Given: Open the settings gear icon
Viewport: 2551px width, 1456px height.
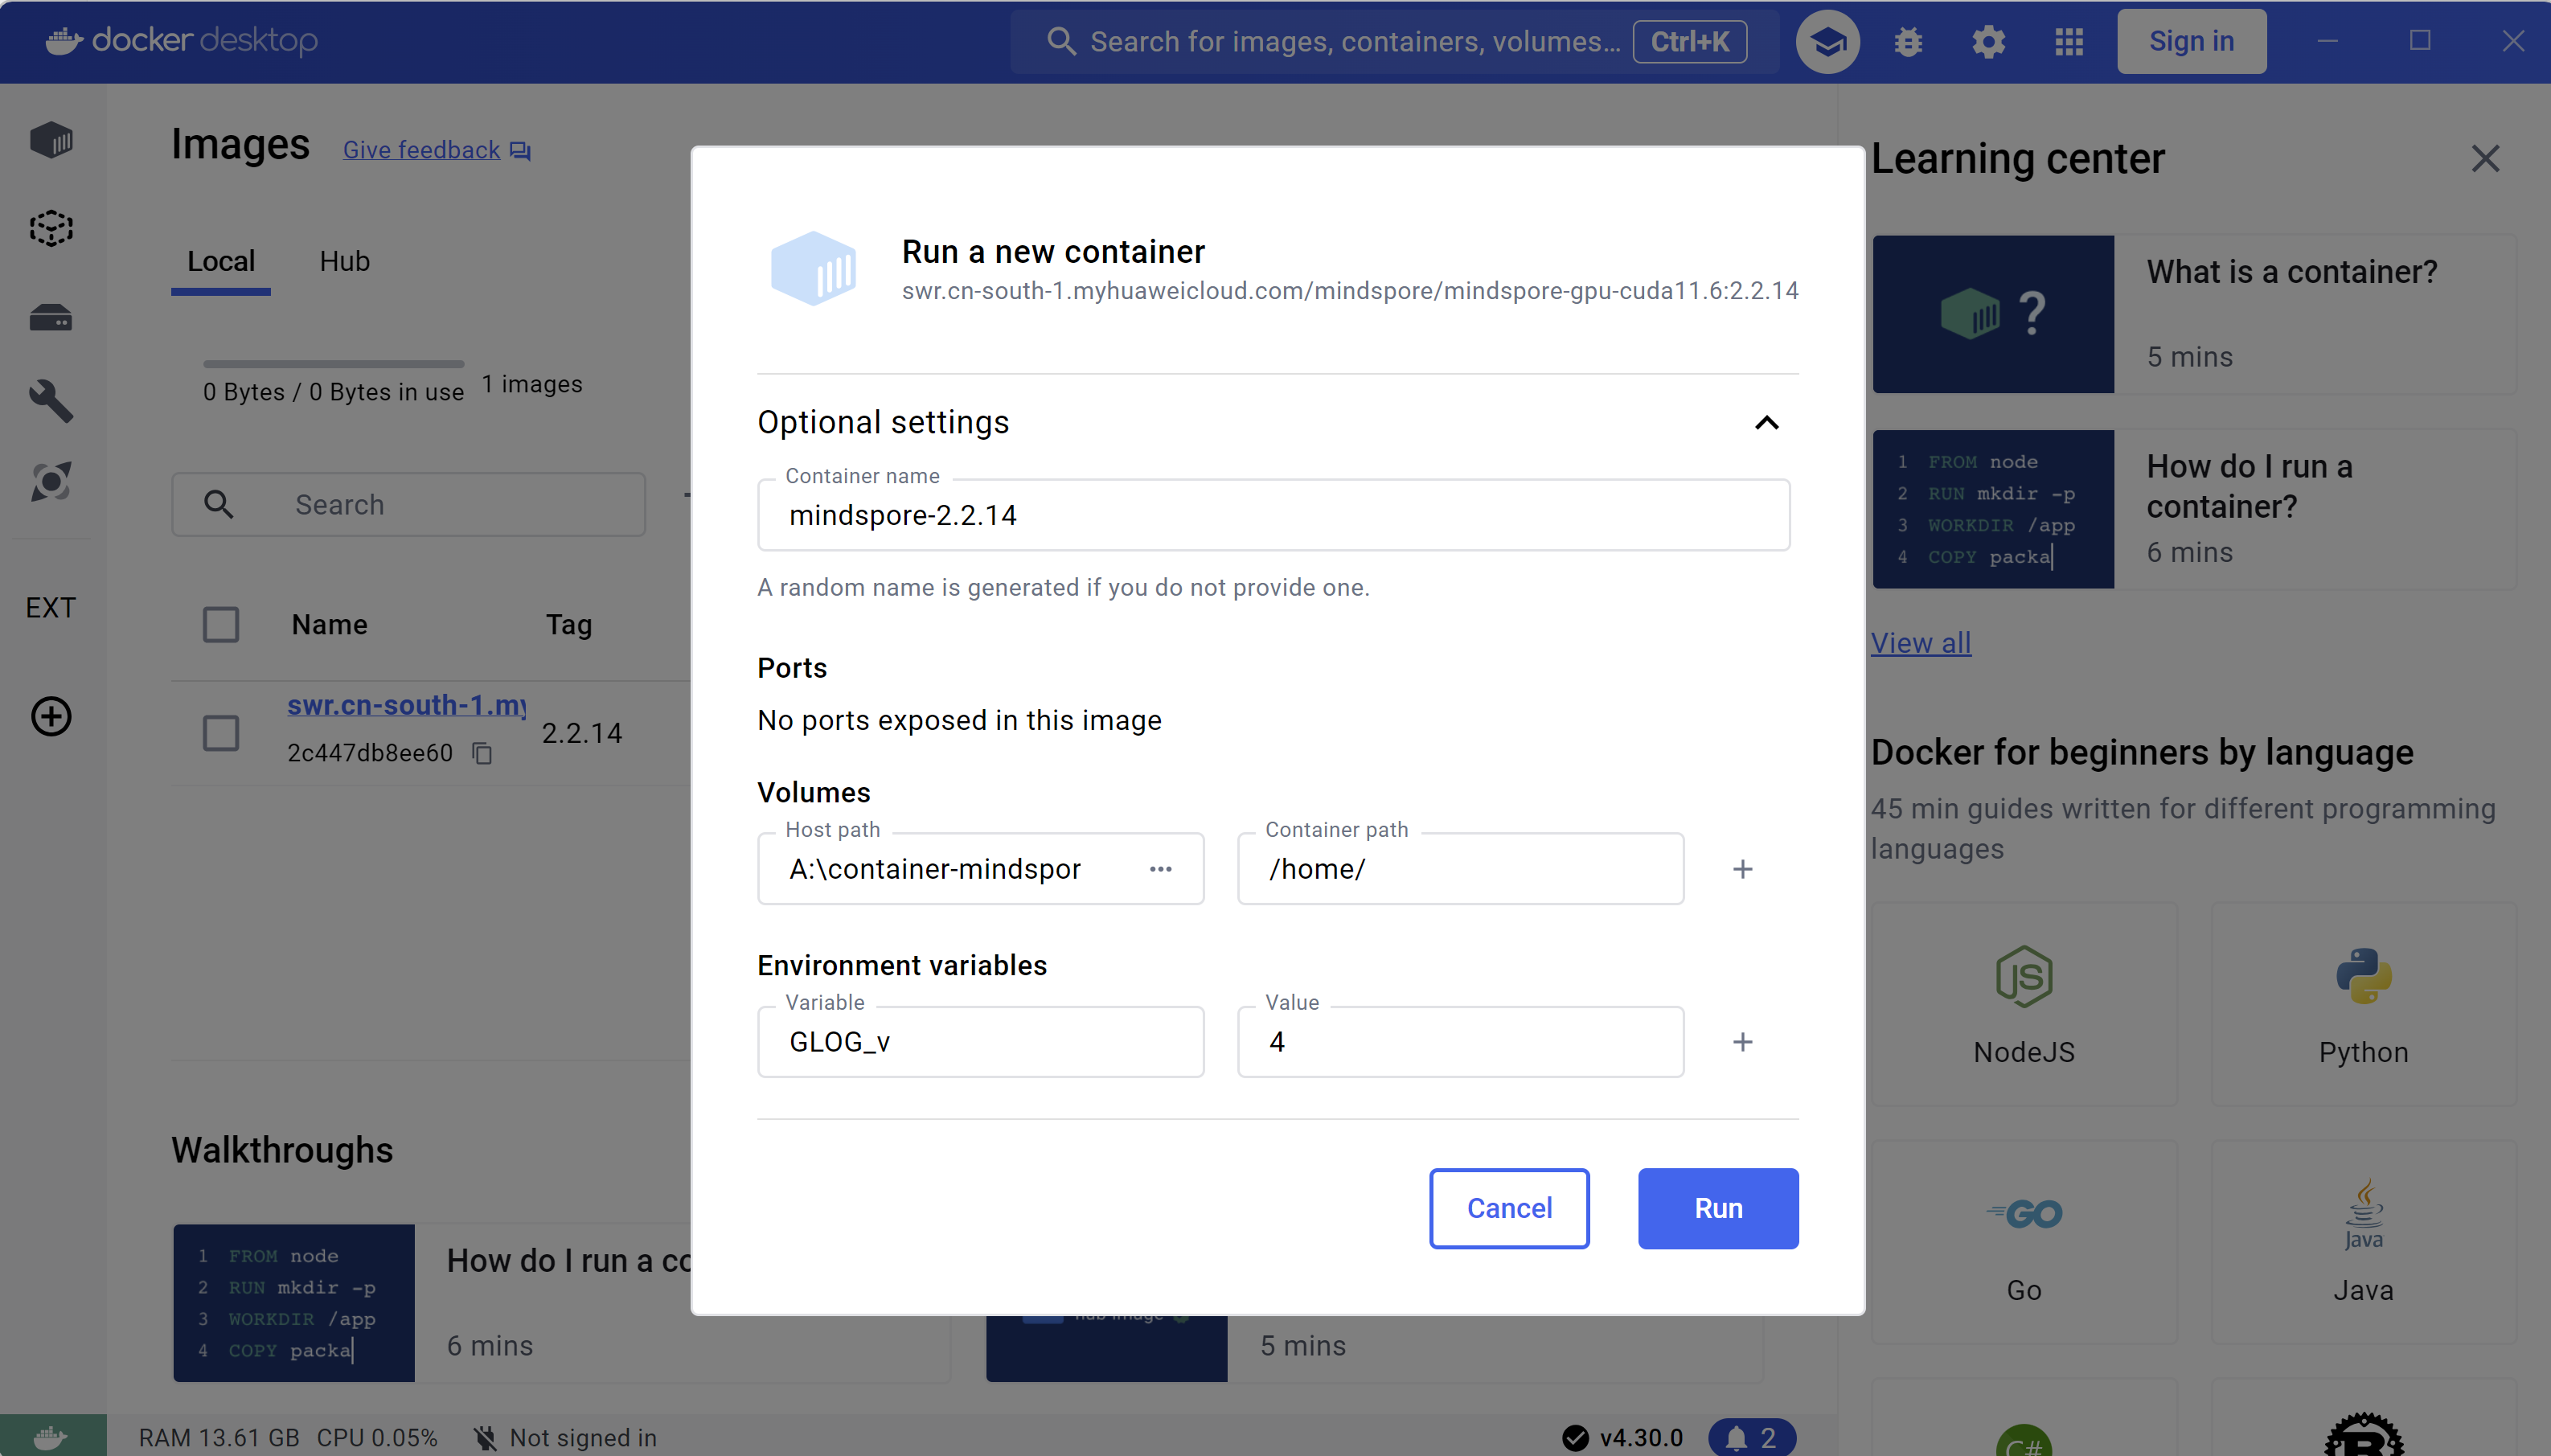Looking at the screenshot, I should tap(1988, 41).
